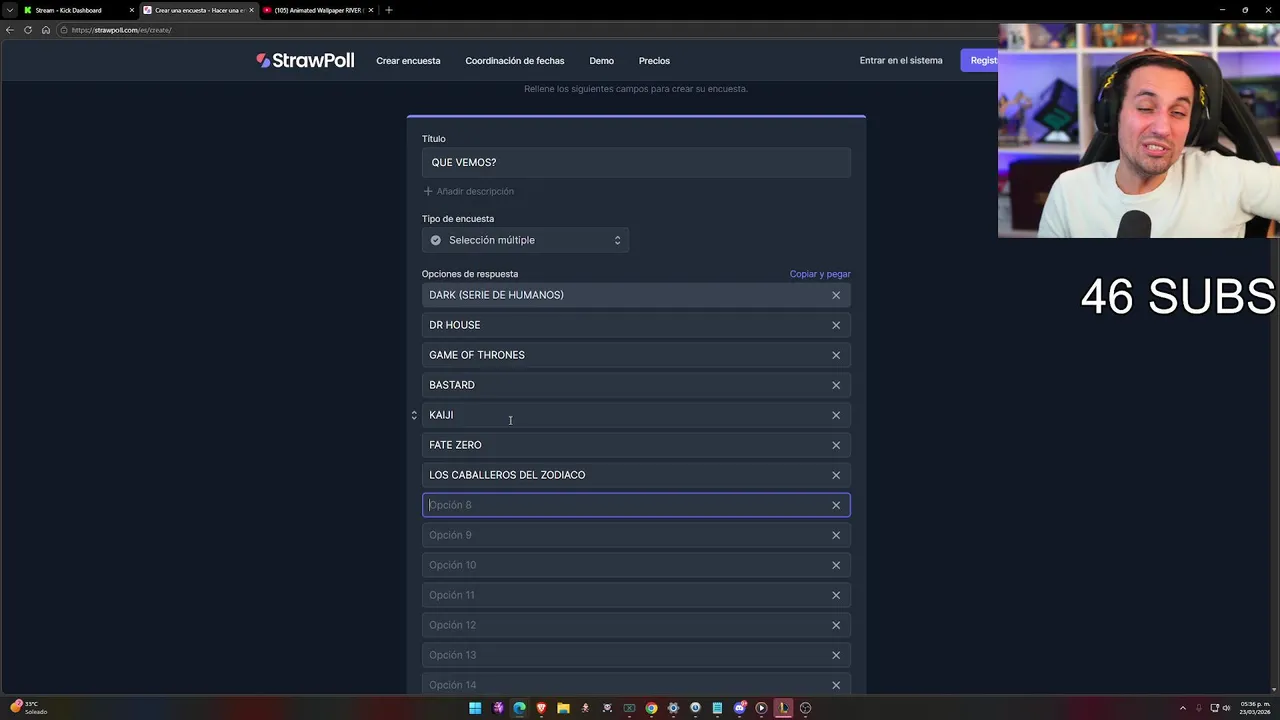Delete the GAME OF THRONES option
Viewport: 1280px width, 720px height.
tap(836, 355)
